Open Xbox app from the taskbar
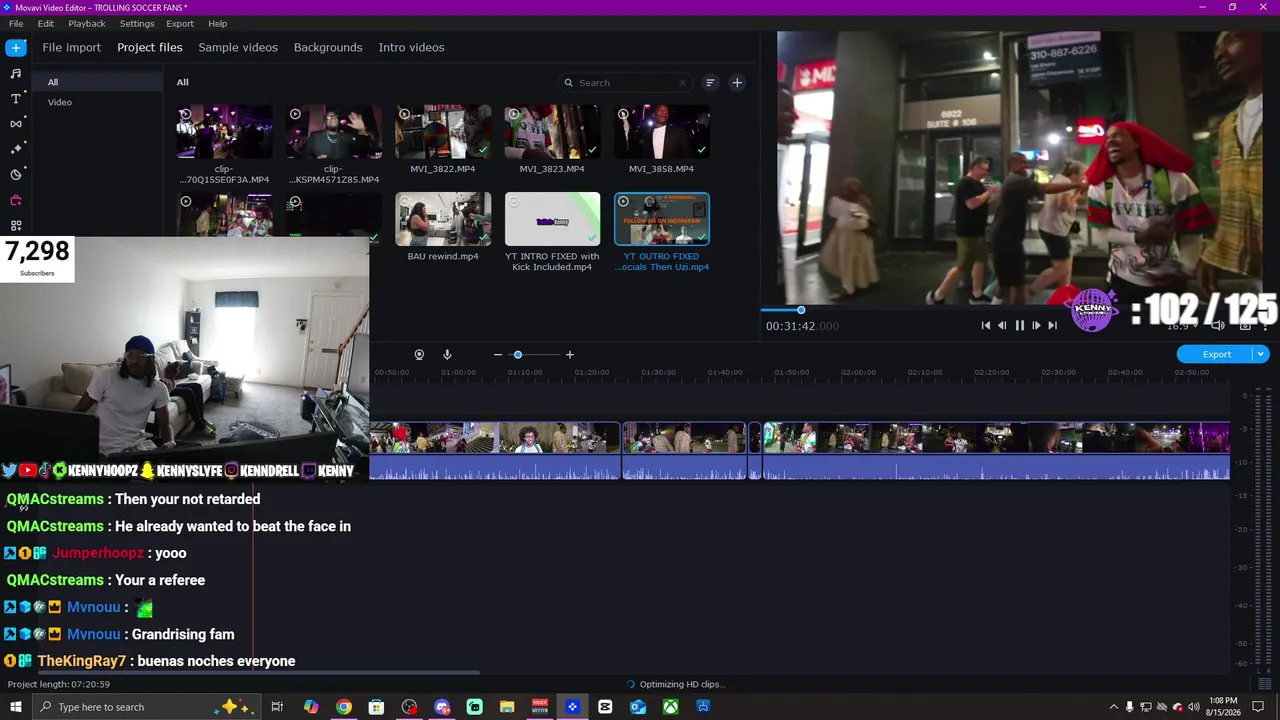The width and height of the screenshot is (1280, 720). coord(670,707)
